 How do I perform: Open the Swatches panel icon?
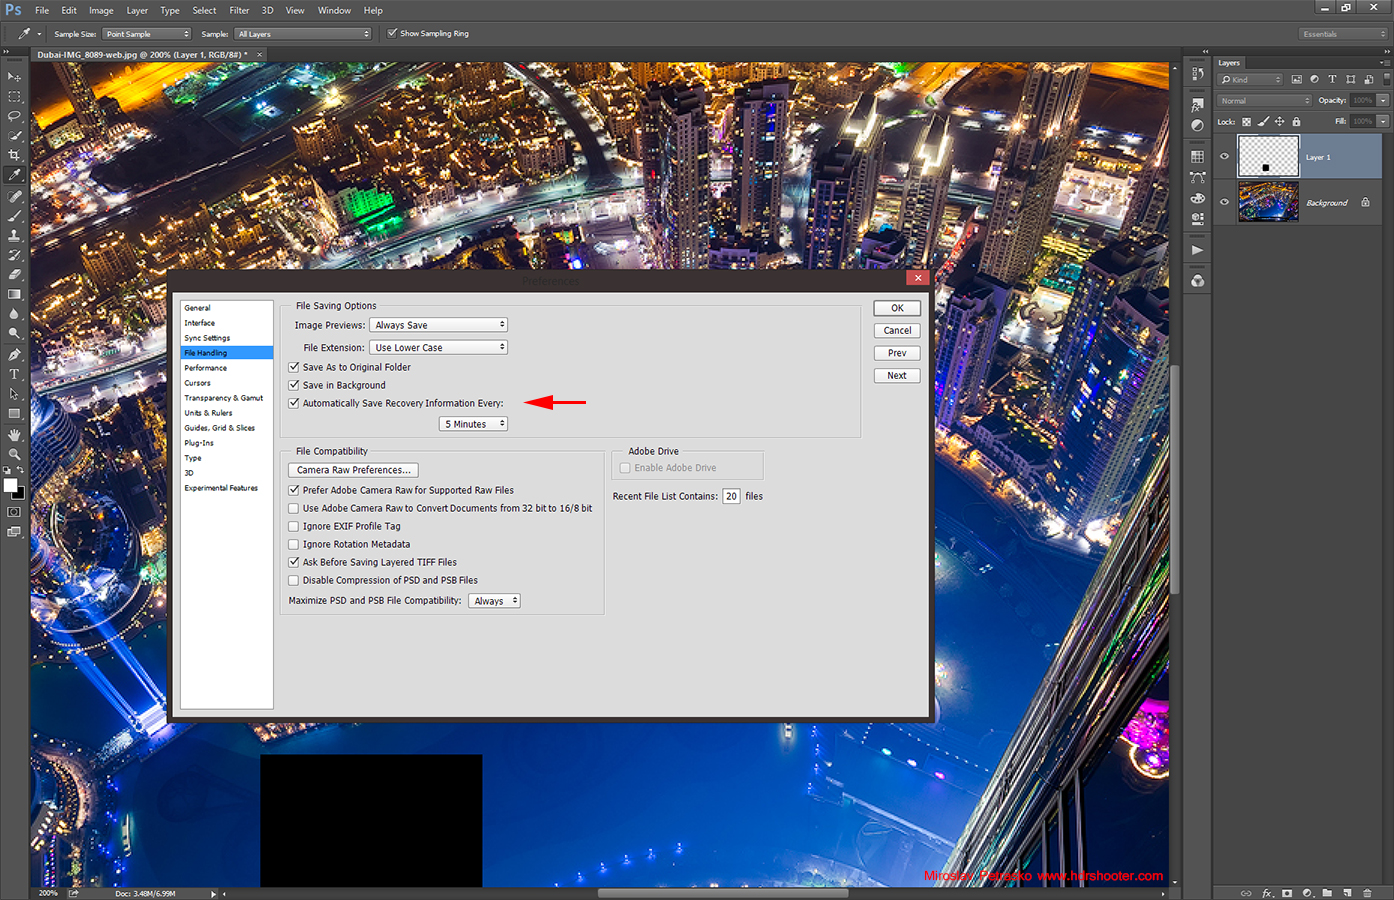pyautogui.click(x=1197, y=157)
